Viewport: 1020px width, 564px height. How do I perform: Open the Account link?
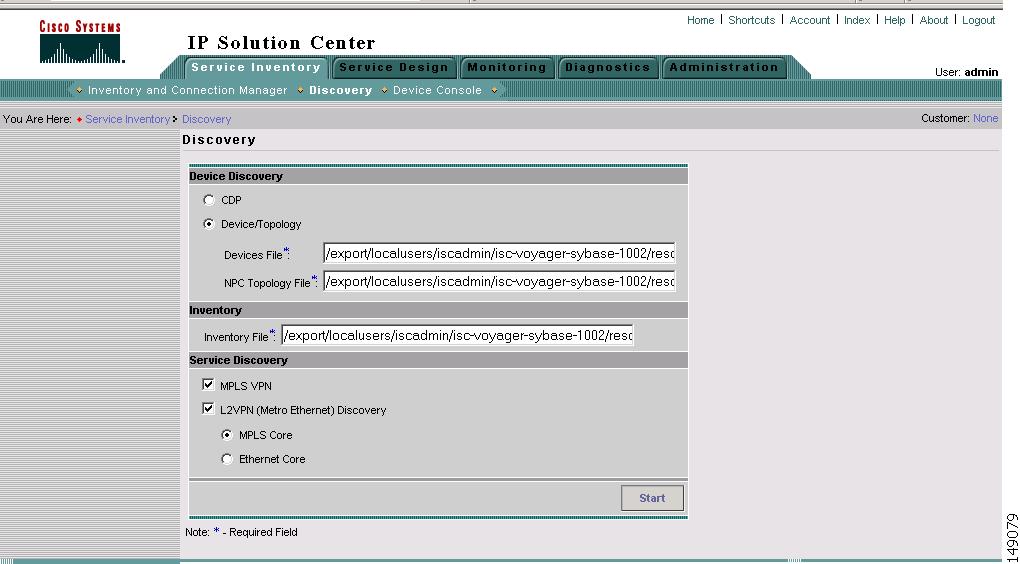(x=809, y=20)
